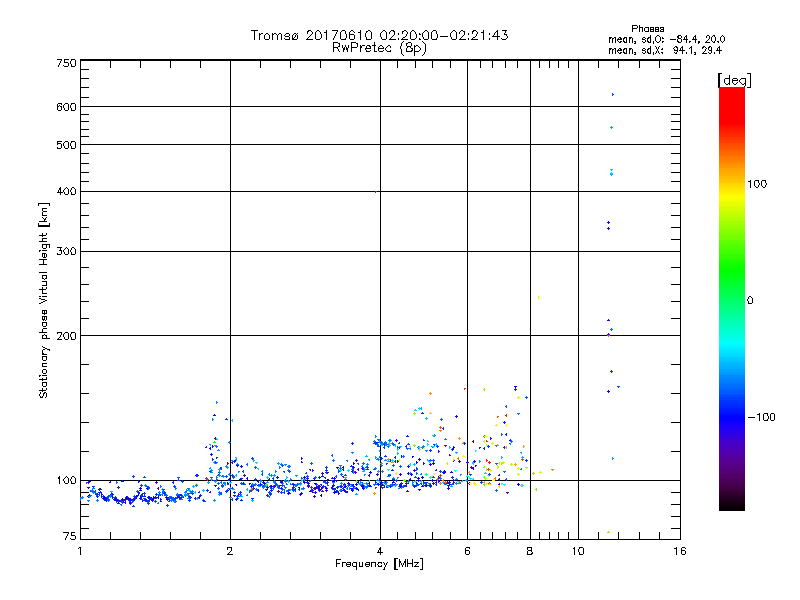Click the x-axis '8' label
This screenshot has width=800, height=600.
530,551
